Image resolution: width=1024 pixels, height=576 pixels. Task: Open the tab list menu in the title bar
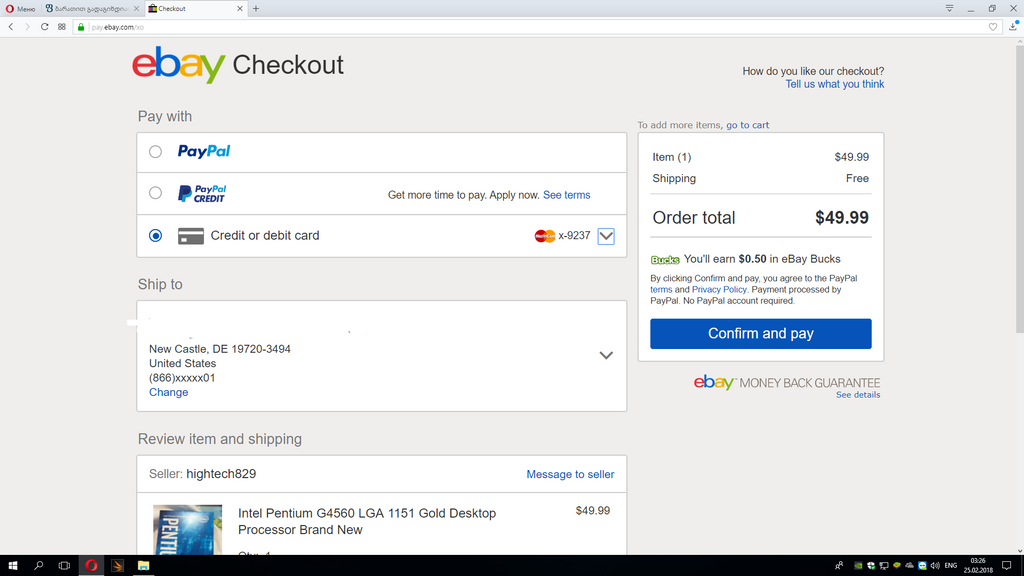click(x=949, y=8)
